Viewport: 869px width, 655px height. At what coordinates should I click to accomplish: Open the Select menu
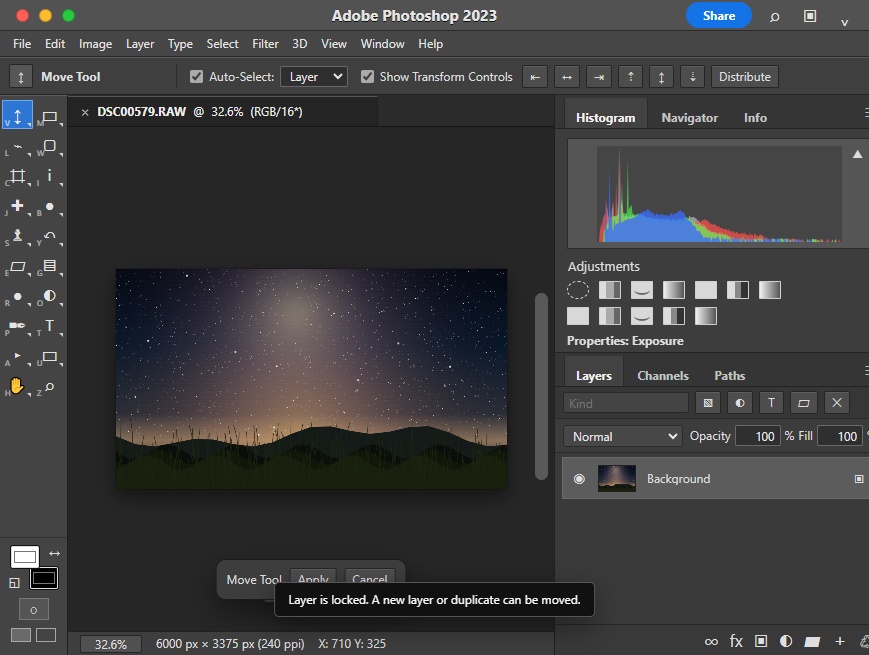(x=222, y=44)
